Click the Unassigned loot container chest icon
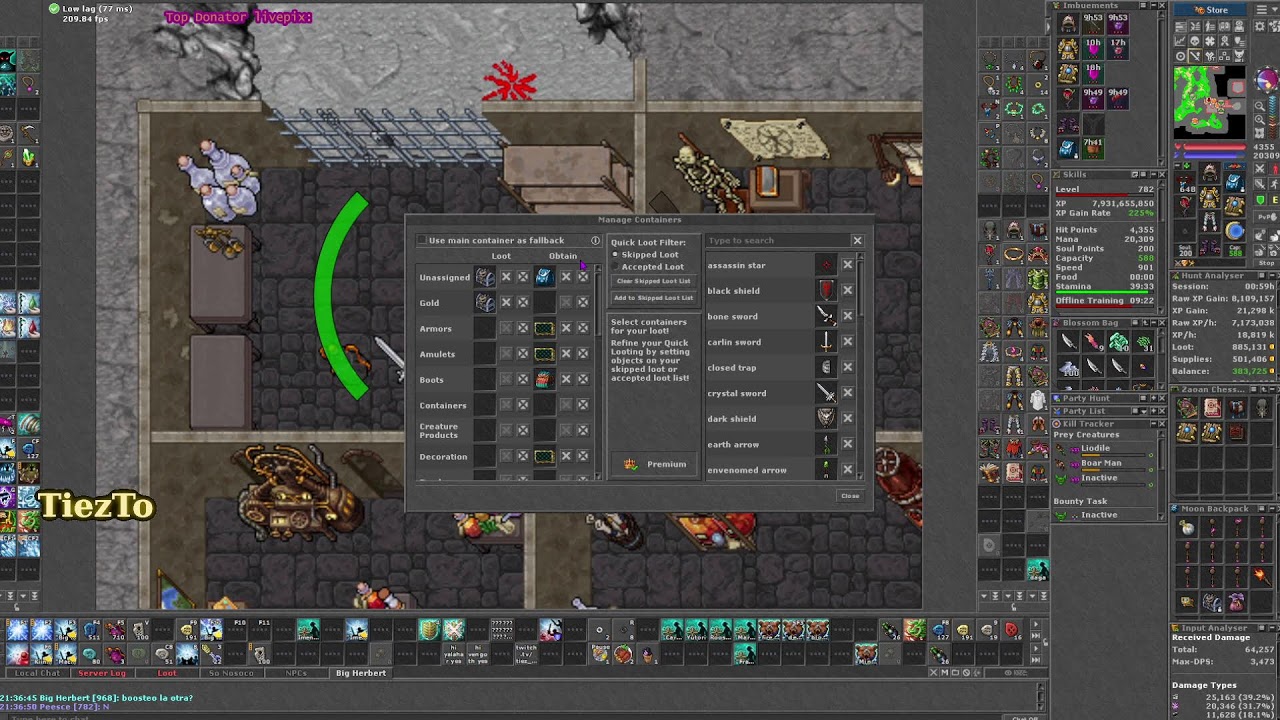Viewport: 1280px width, 720px height. 485,277
